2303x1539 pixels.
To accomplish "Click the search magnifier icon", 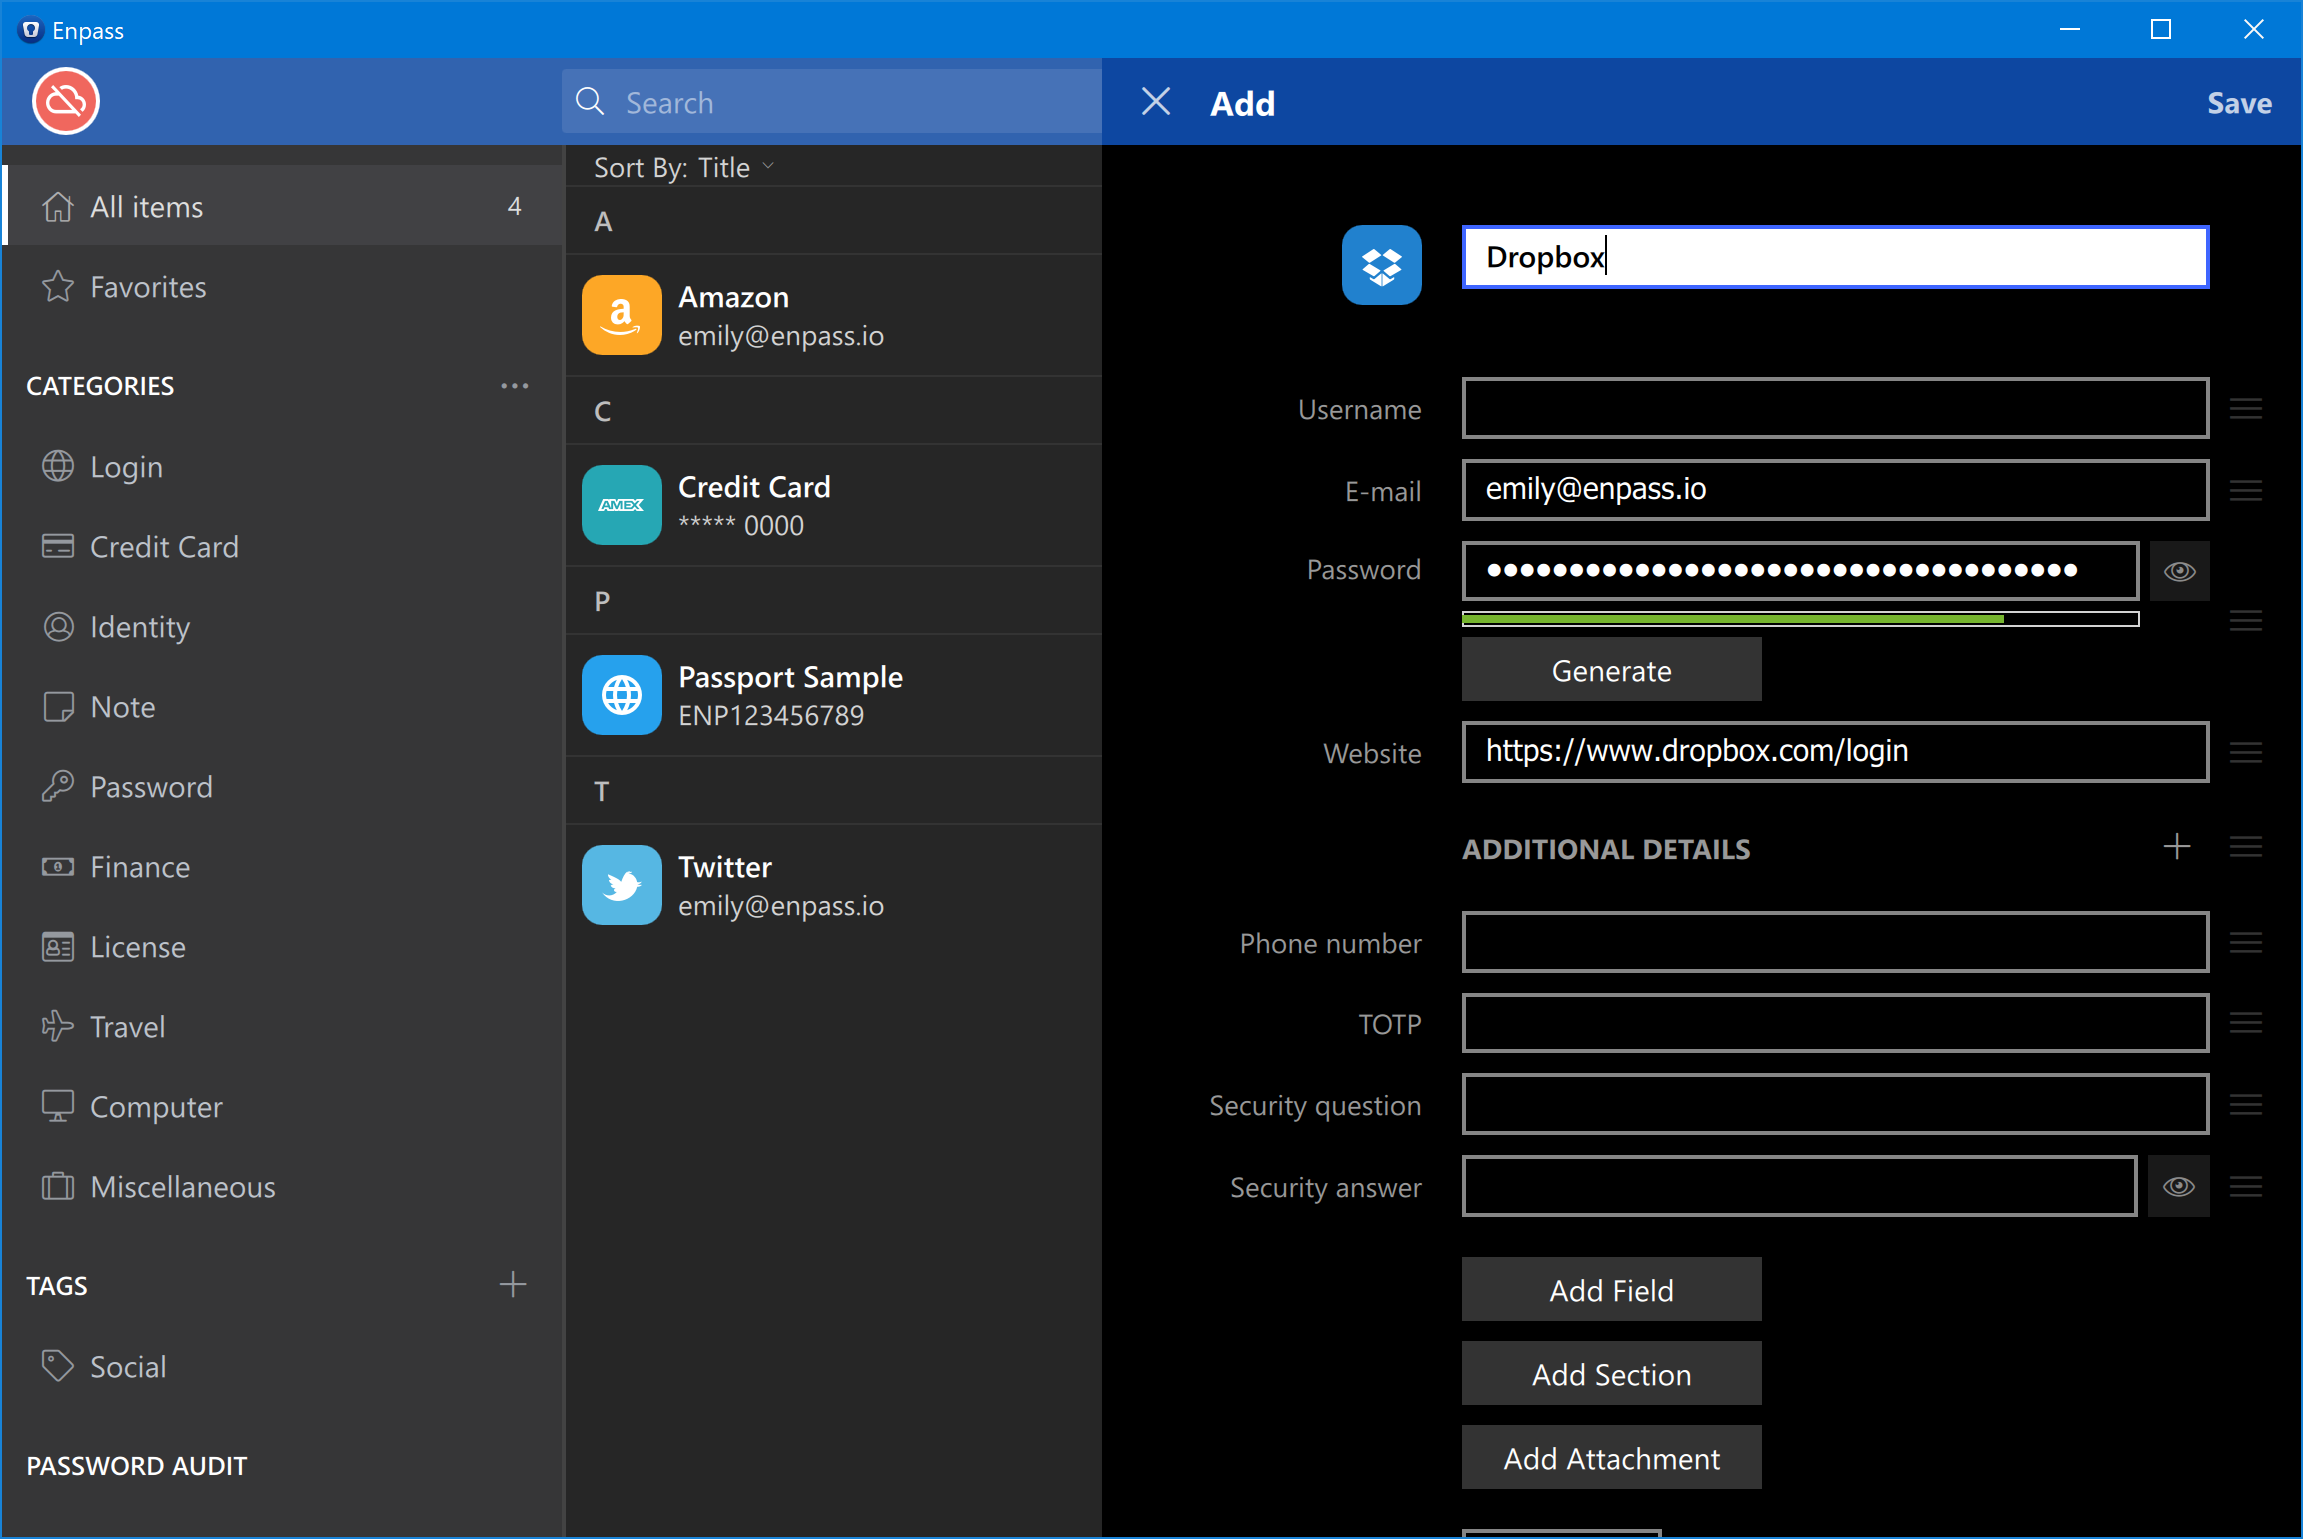I will pos(590,102).
